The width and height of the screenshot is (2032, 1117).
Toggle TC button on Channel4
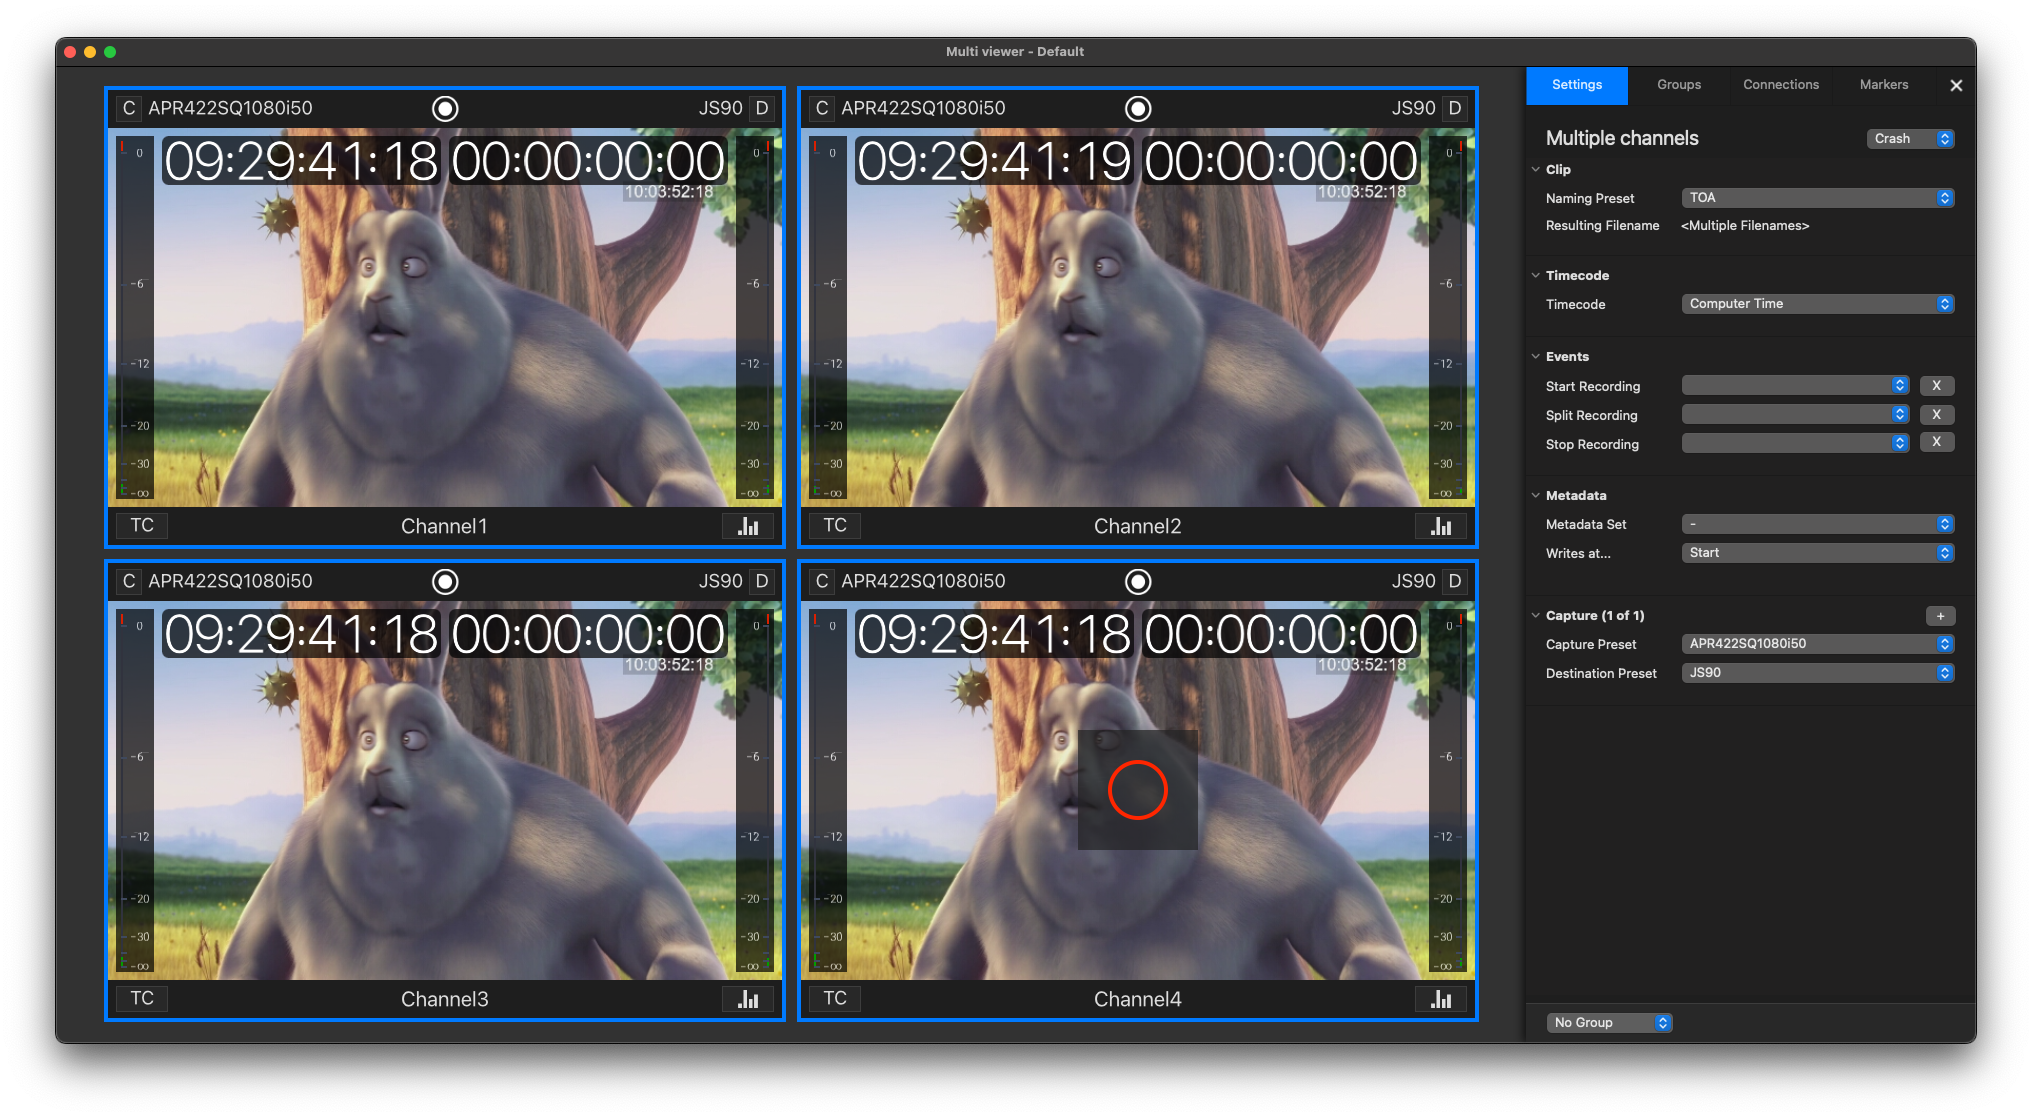pos(835,999)
